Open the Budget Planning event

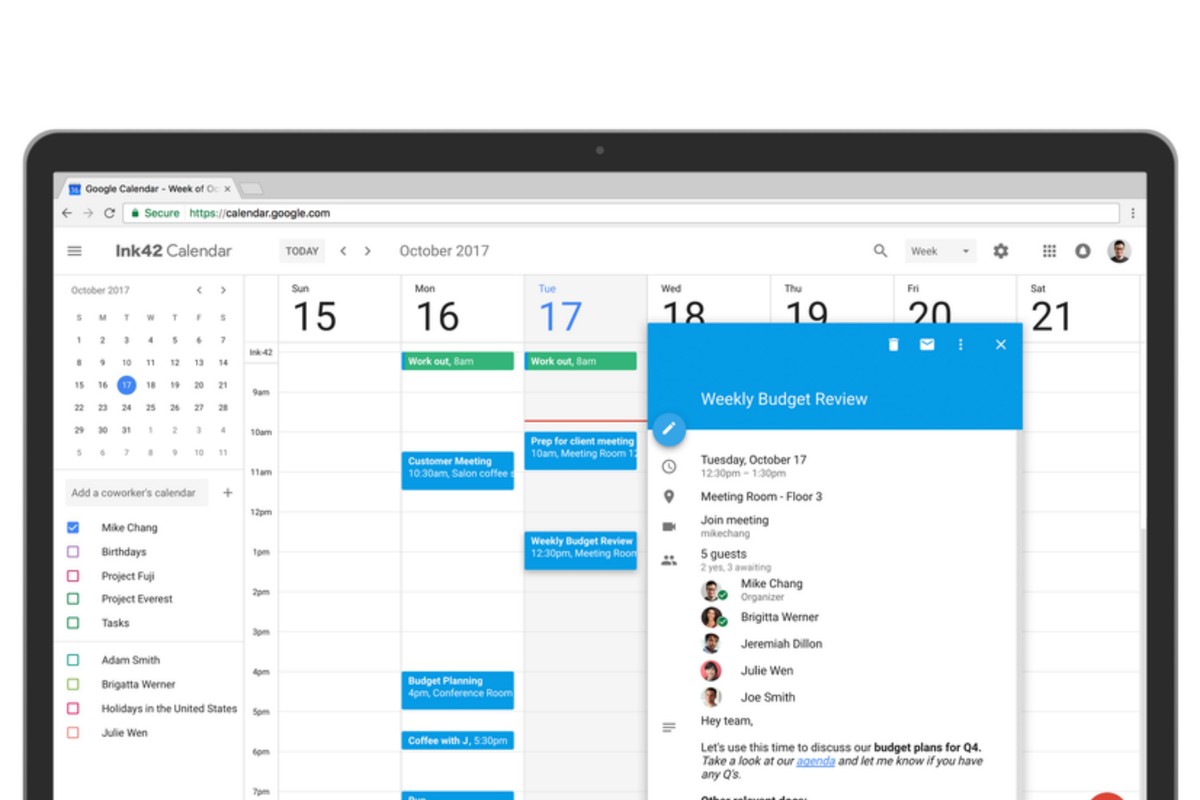[x=458, y=690]
